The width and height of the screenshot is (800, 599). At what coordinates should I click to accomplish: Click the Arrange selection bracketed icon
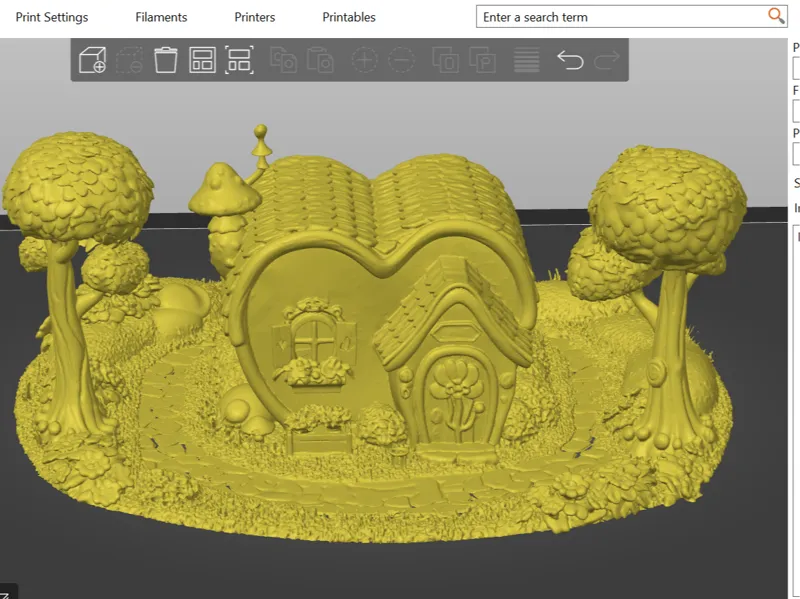239,60
